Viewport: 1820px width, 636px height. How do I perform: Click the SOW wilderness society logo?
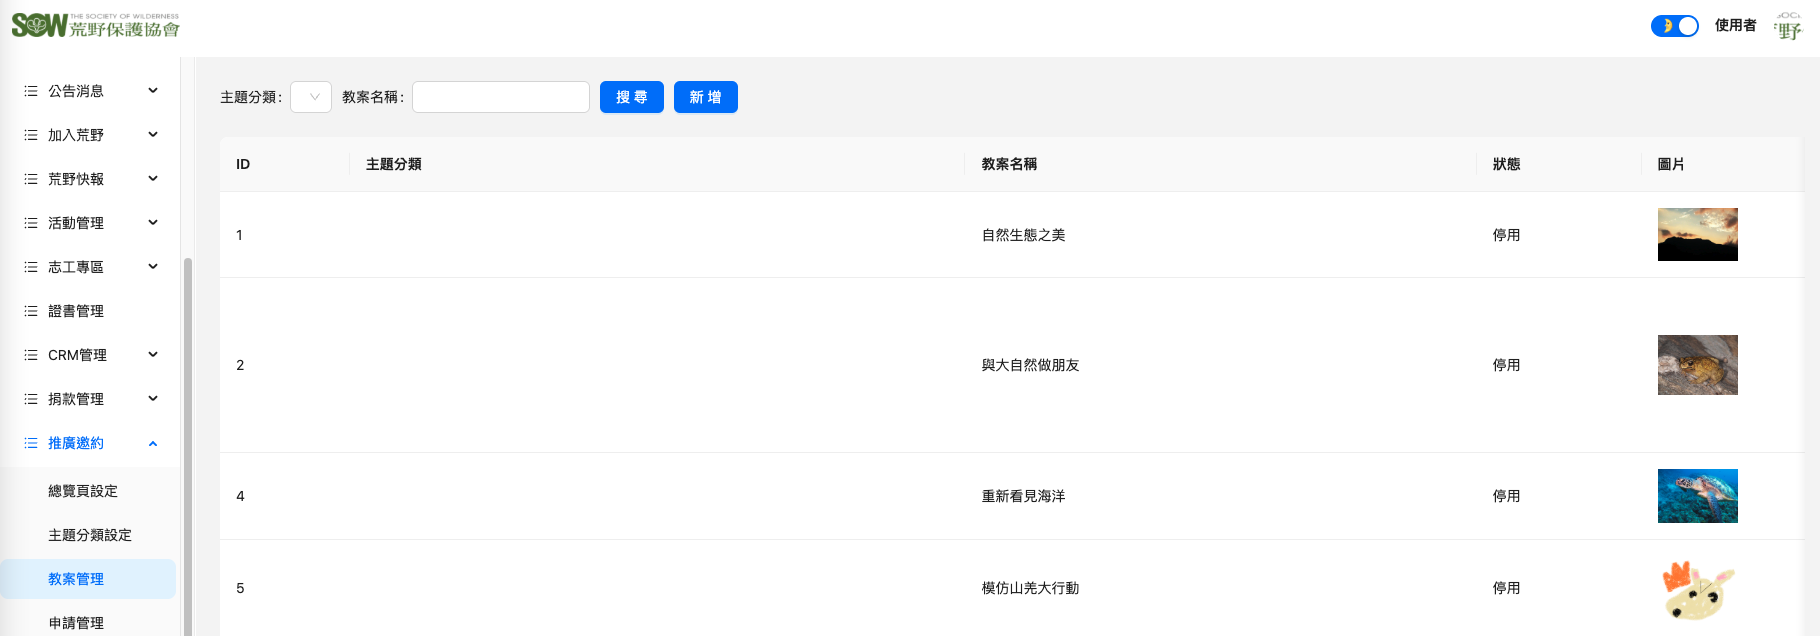96,25
